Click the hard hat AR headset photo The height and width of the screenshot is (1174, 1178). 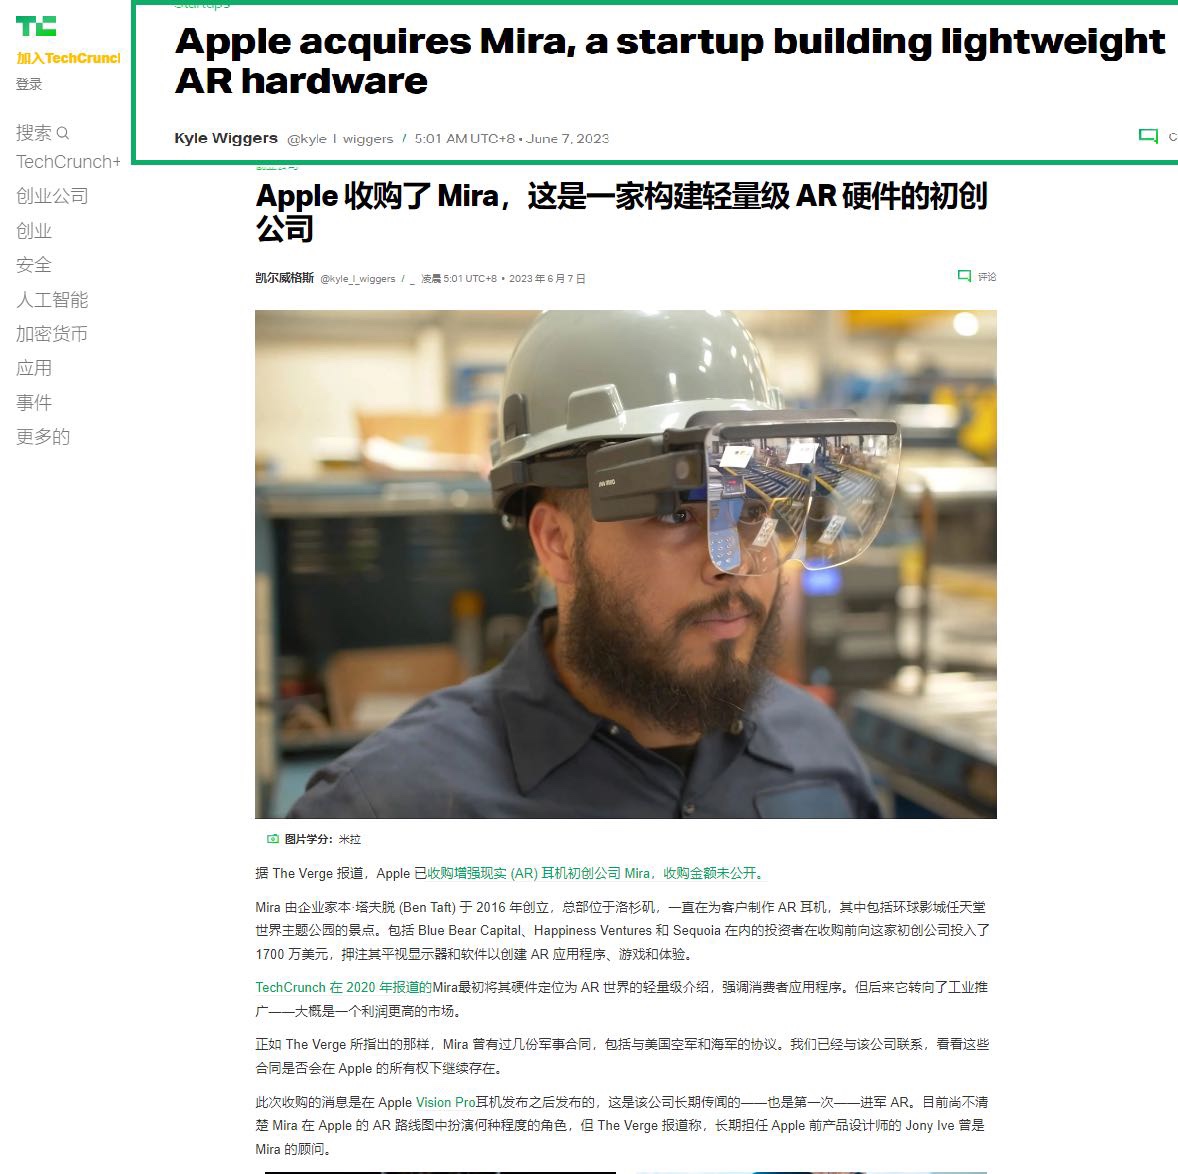(626, 564)
